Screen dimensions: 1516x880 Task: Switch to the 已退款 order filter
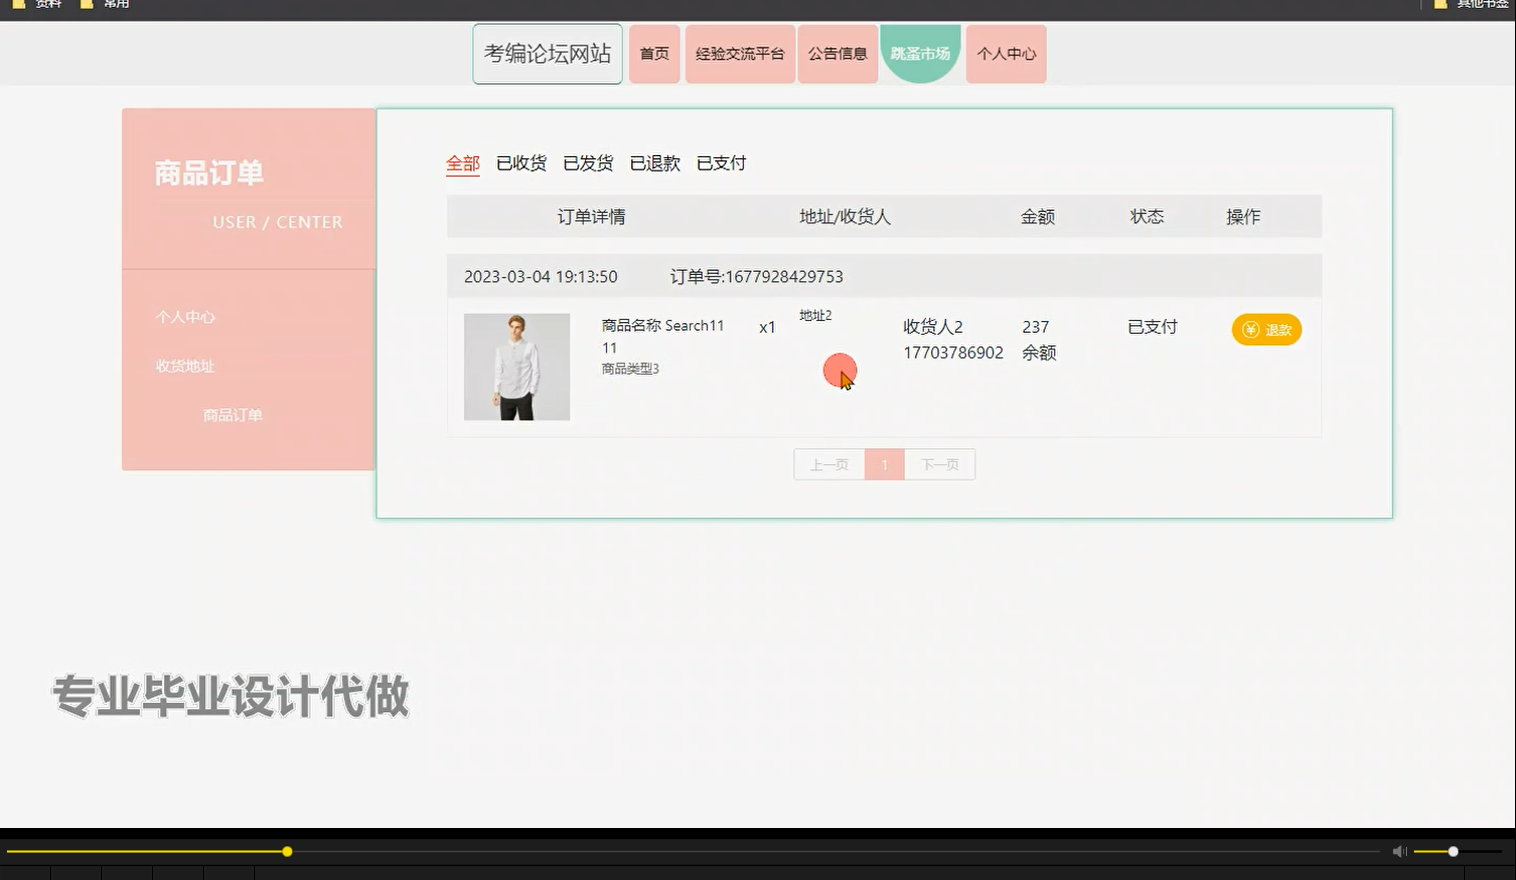[655, 163]
